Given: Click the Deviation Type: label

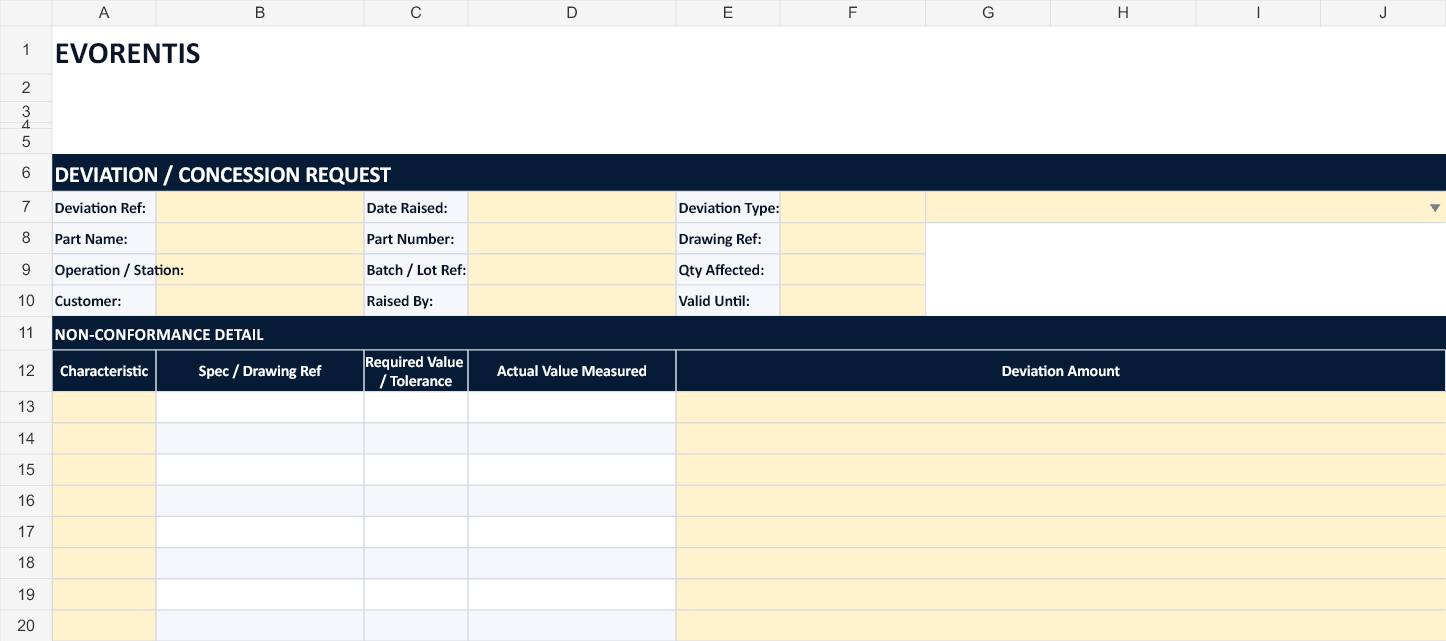Looking at the screenshot, I should (x=729, y=208).
